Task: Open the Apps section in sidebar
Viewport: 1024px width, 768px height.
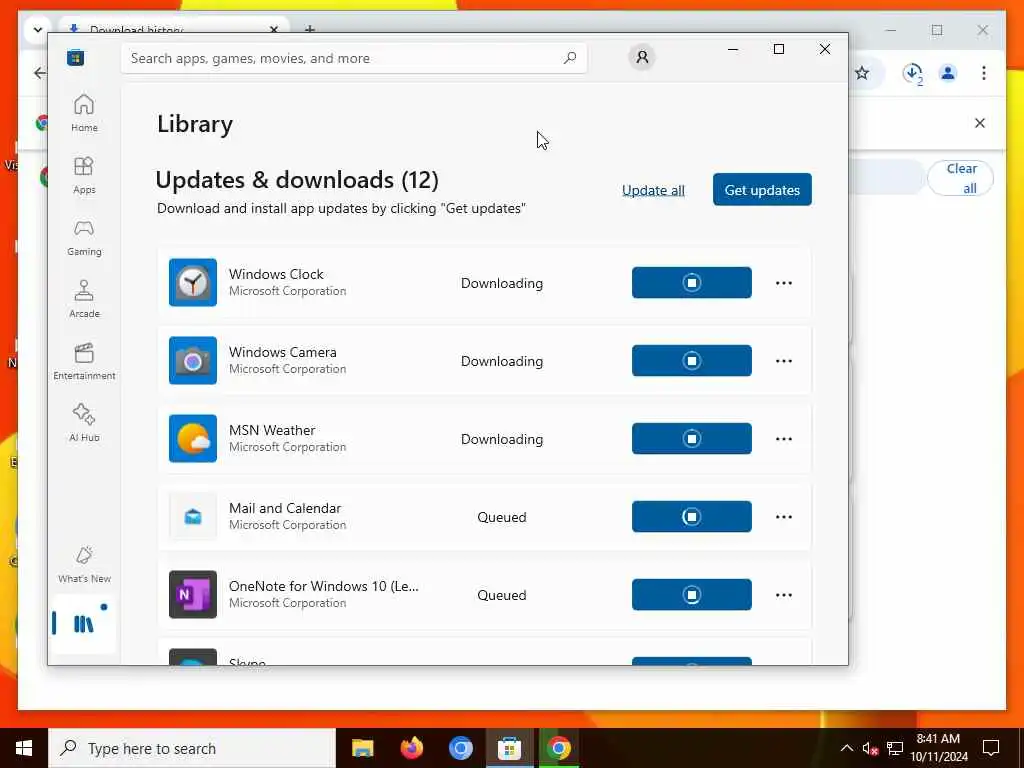Action: pos(84,175)
